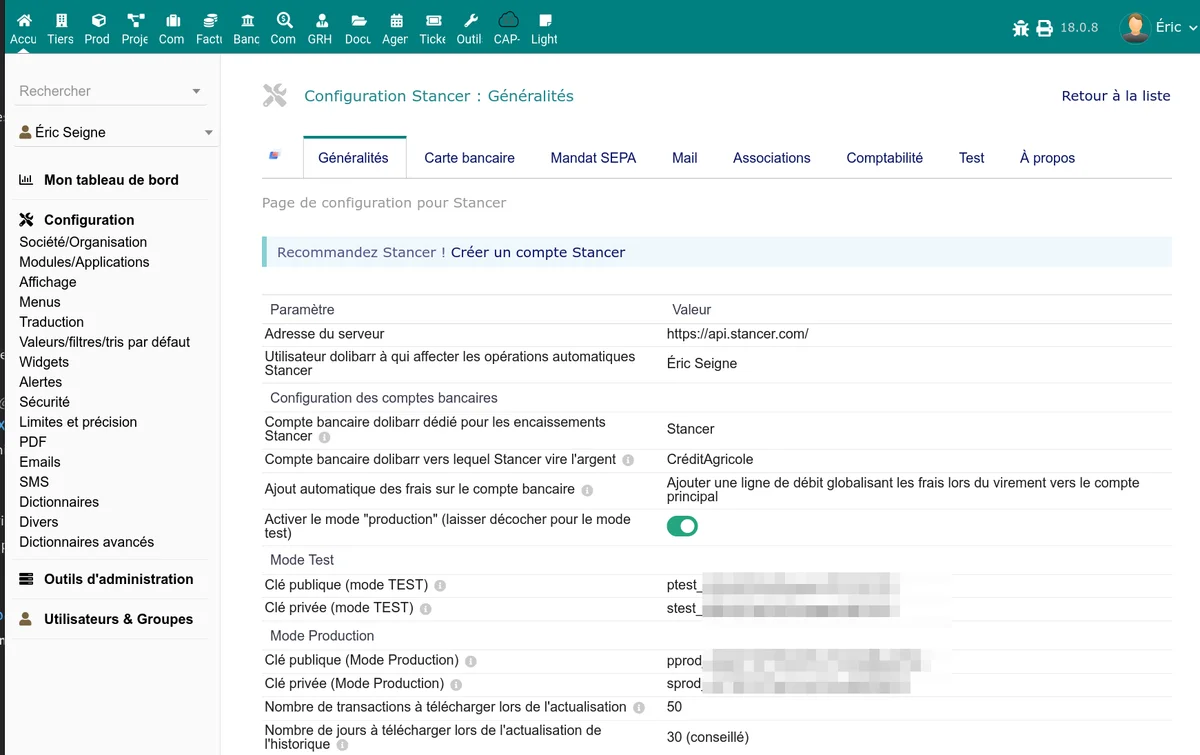The height and width of the screenshot is (755, 1200).
Task: Open Société/Organisation in sidebar
Action: (x=83, y=242)
